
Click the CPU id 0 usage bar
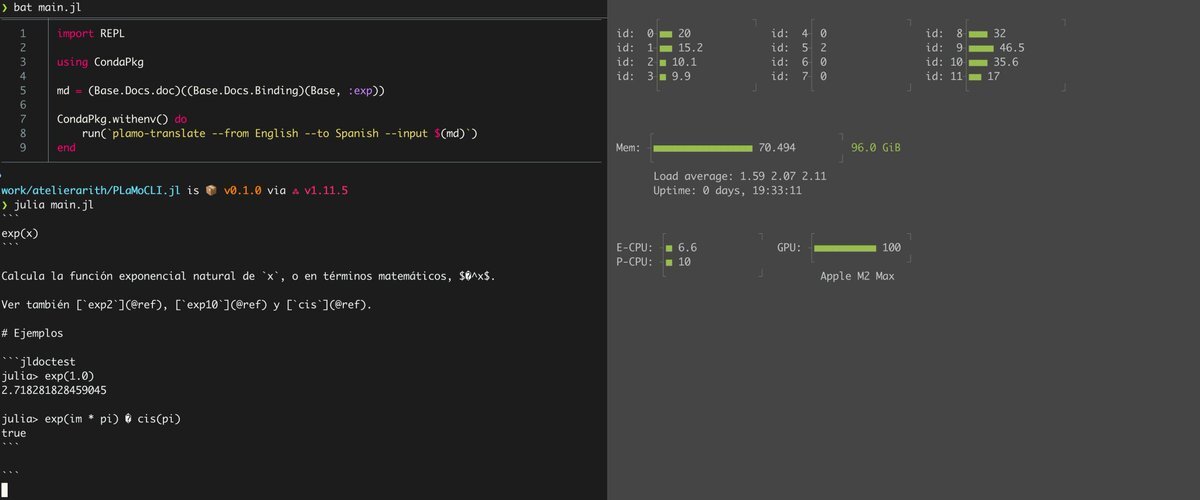(666, 33)
